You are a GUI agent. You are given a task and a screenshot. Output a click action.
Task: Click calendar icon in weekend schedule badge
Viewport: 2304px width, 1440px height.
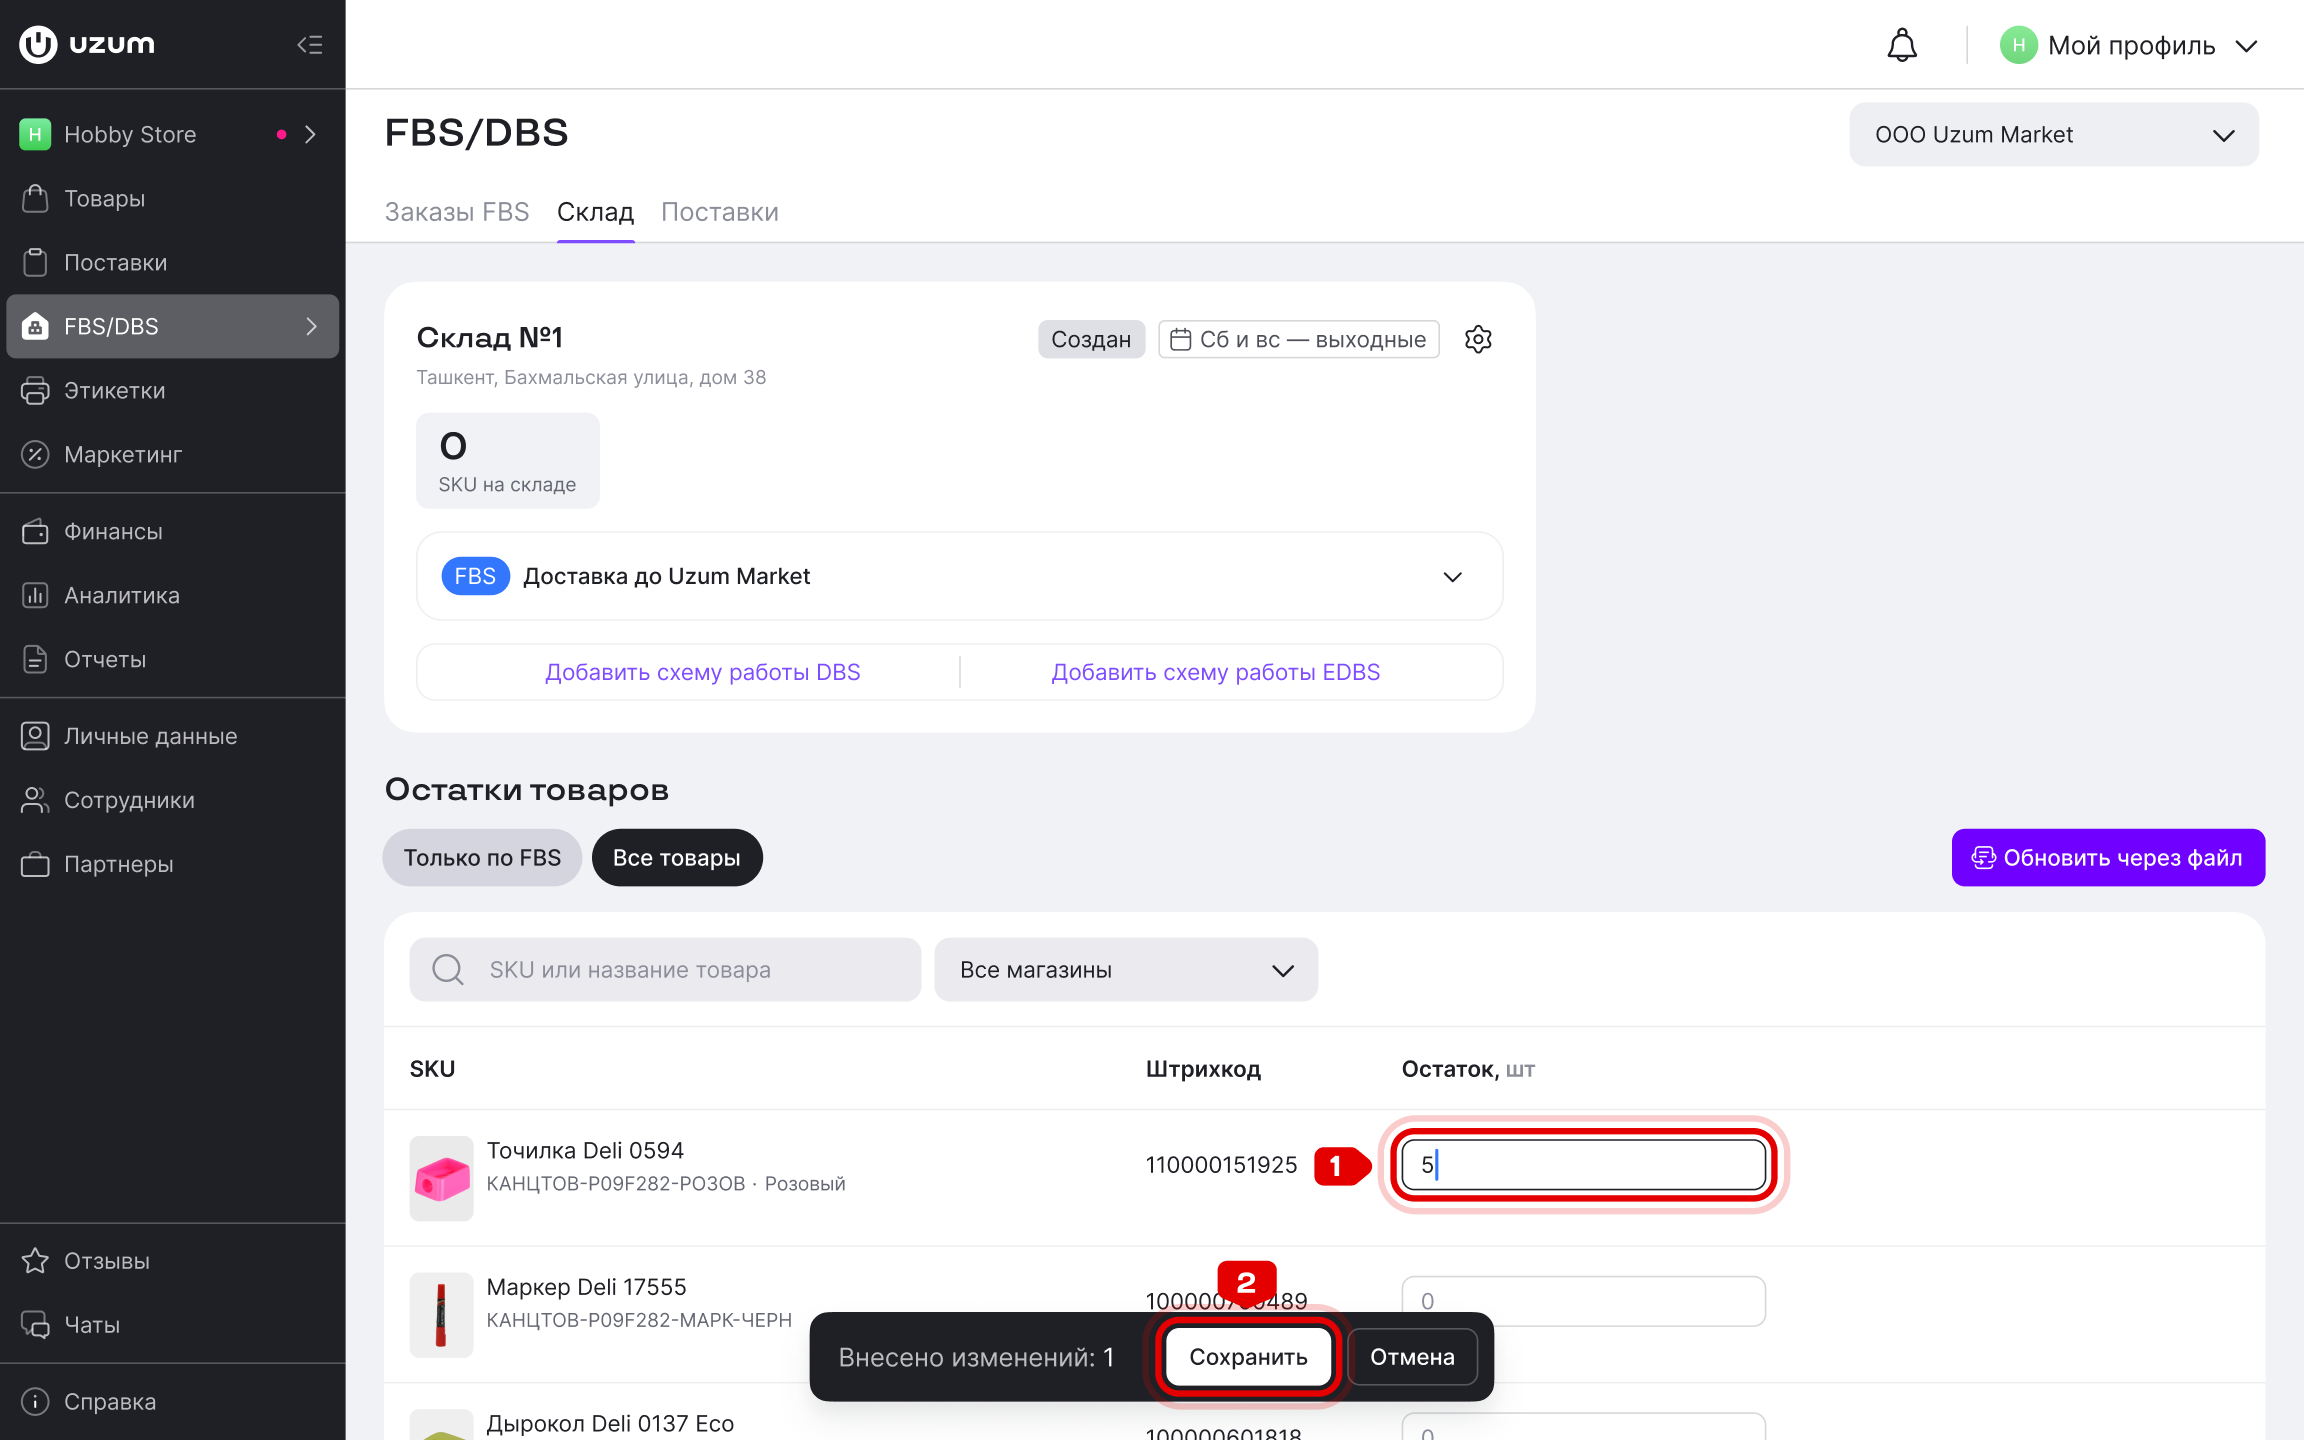point(1180,339)
